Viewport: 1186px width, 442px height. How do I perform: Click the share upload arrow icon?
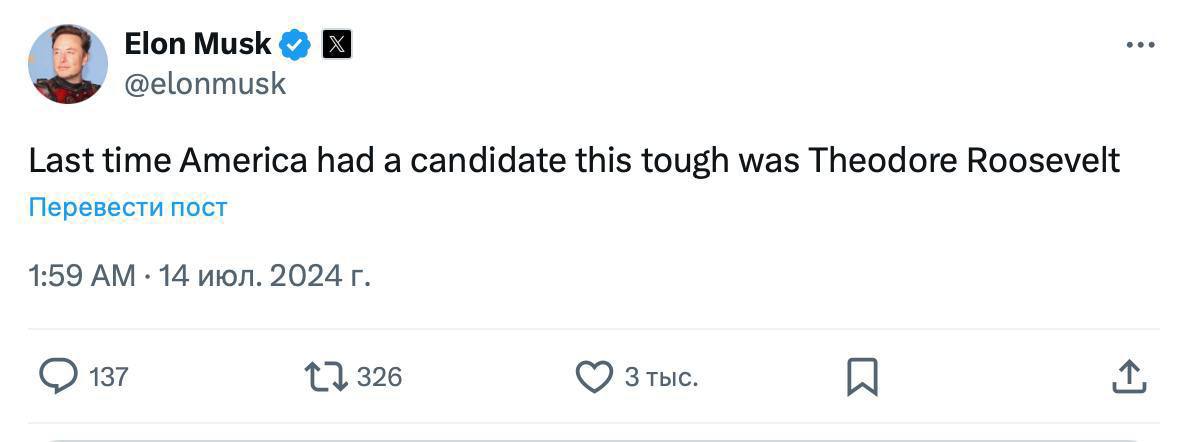pyautogui.click(x=1128, y=377)
